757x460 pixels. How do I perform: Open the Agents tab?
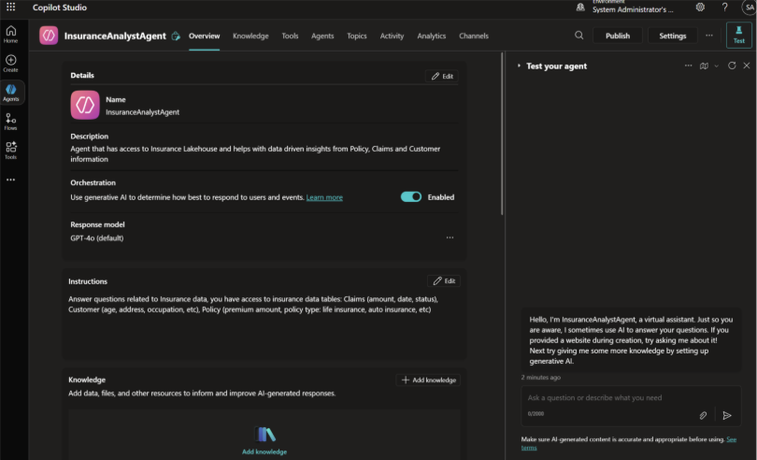(x=322, y=36)
